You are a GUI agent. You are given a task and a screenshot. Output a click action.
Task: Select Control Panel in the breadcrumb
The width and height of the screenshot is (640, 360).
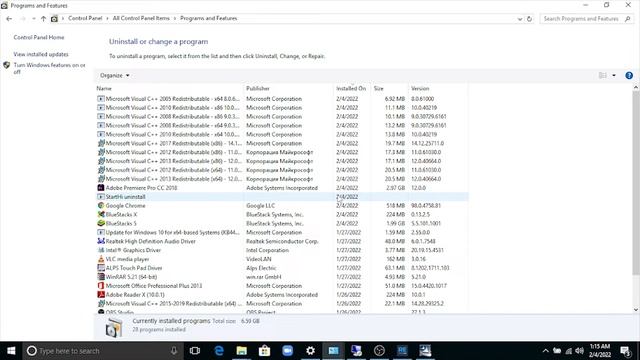coord(85,18)
